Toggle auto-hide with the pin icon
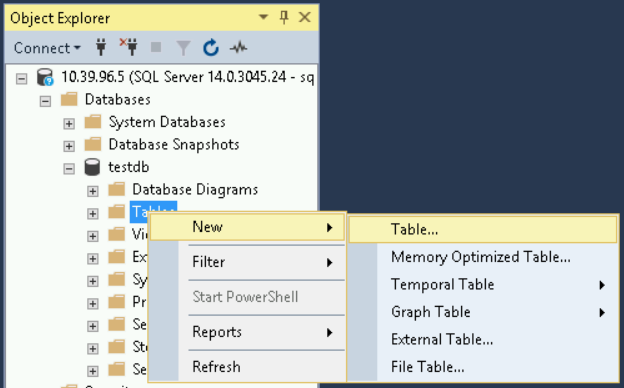The image size is (624, 388). point(284,18)
